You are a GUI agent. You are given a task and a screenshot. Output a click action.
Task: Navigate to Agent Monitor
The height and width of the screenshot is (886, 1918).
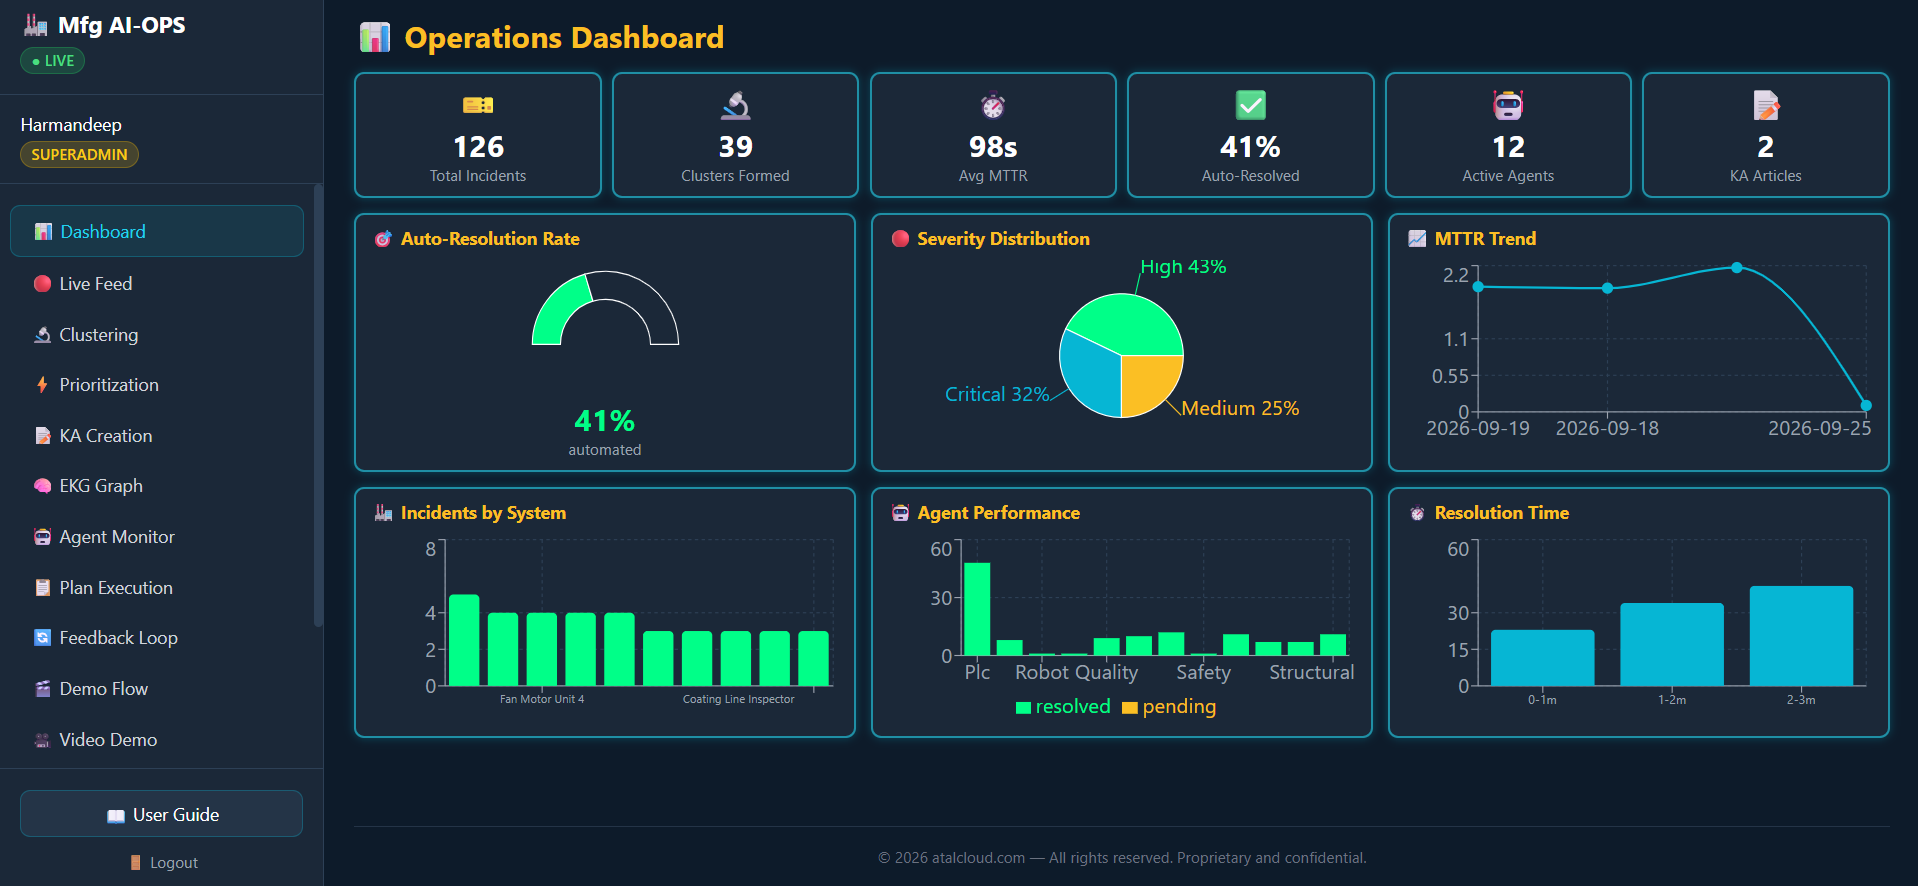pos(157,537)
